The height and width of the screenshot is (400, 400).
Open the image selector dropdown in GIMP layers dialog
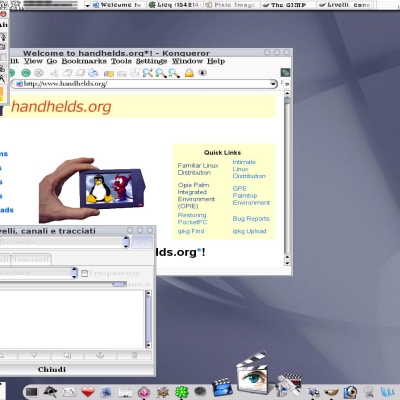tap(126, 242)
